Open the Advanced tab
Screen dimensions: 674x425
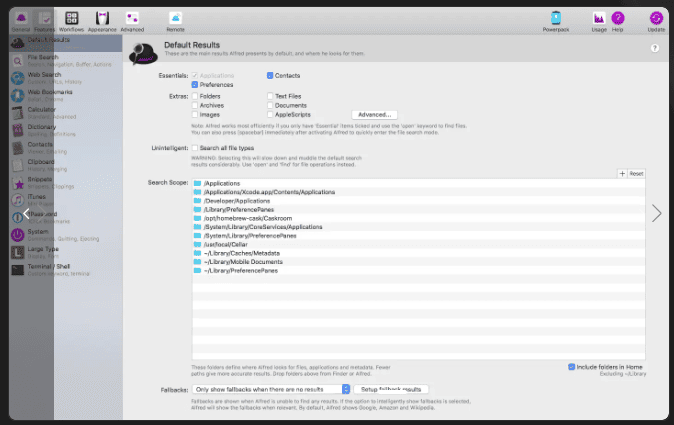coord(132,21)
